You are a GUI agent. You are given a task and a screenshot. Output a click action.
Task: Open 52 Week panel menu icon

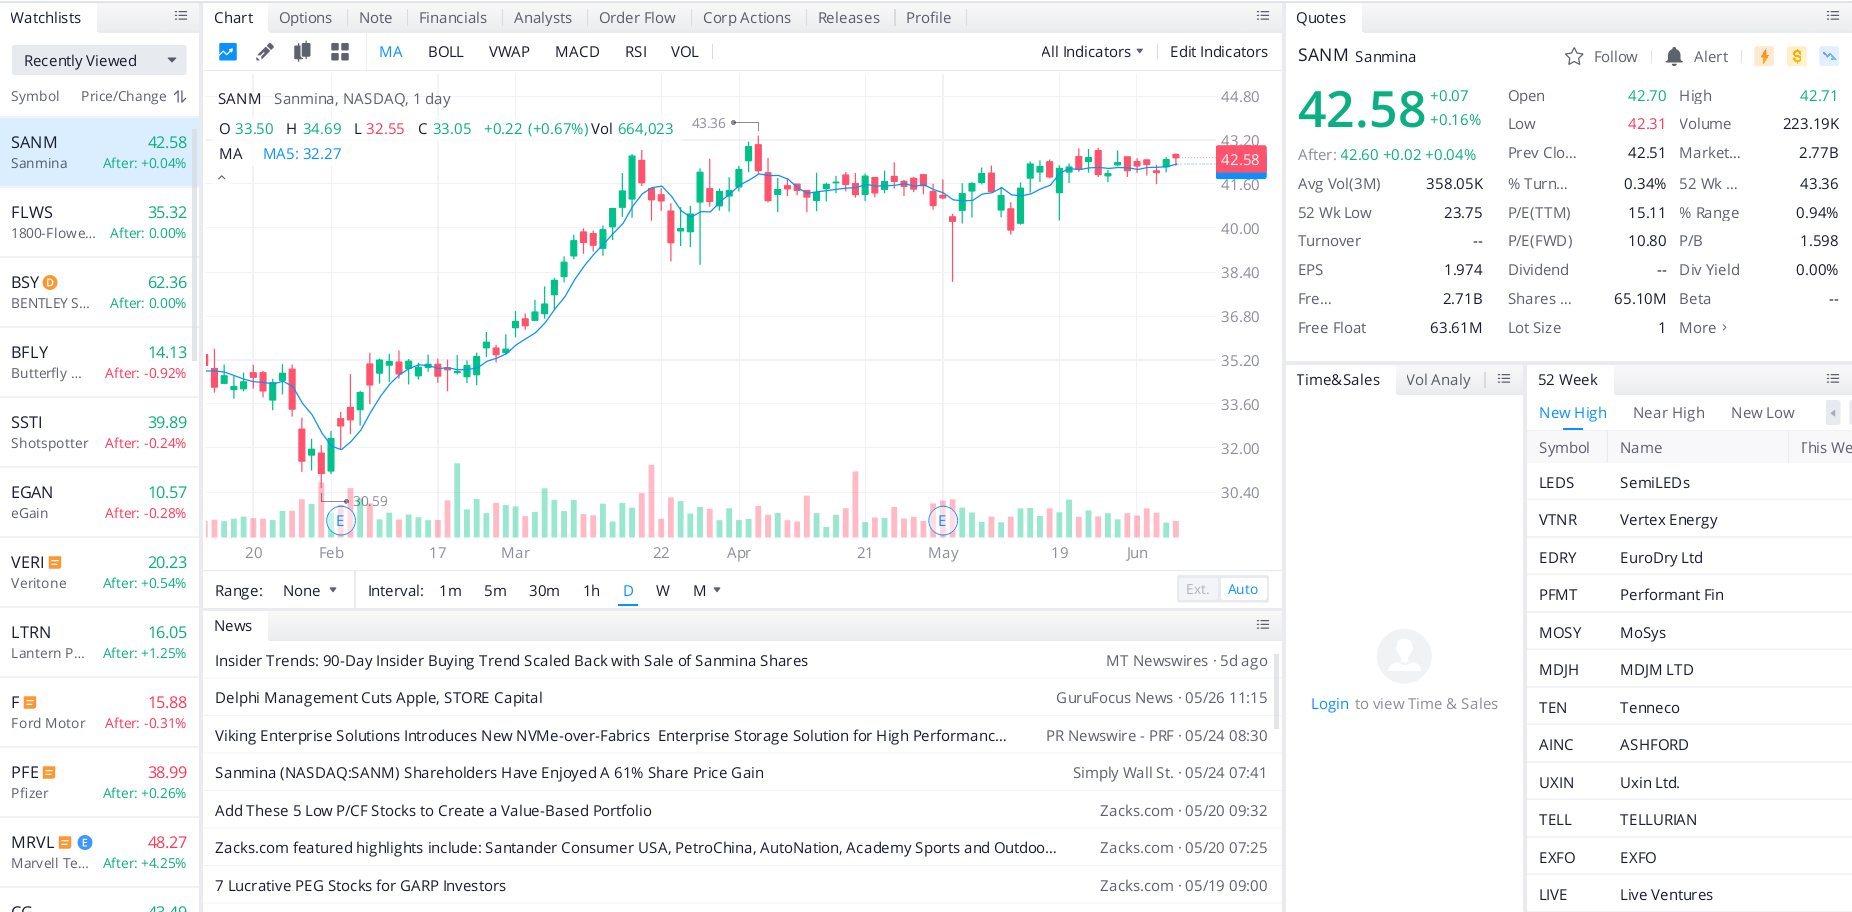coord(1833,379)
